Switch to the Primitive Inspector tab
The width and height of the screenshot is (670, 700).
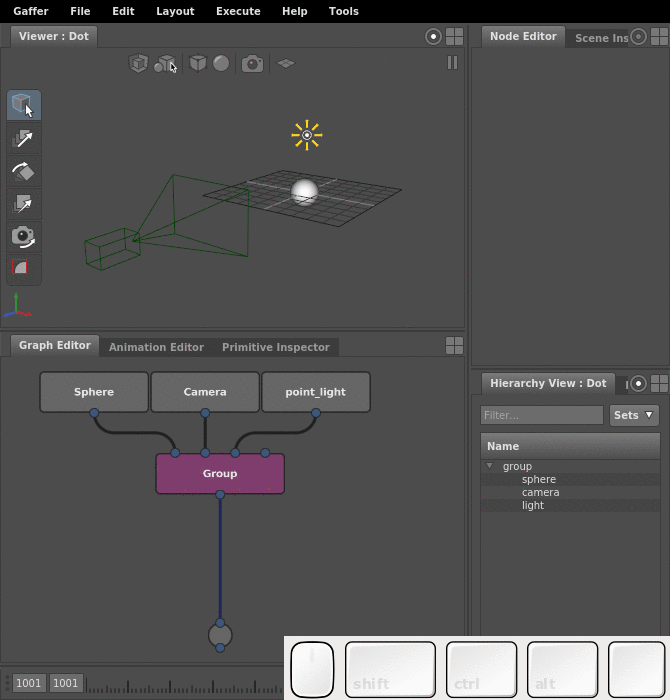coord(276,347)
